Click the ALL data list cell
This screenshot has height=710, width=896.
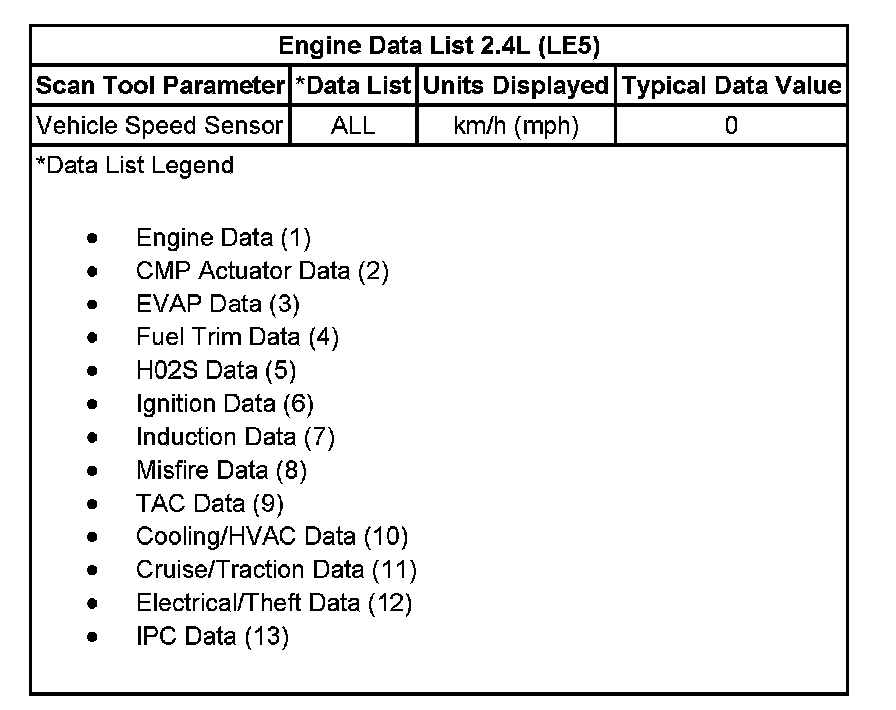pyautogui.click(x=353, y=126)
